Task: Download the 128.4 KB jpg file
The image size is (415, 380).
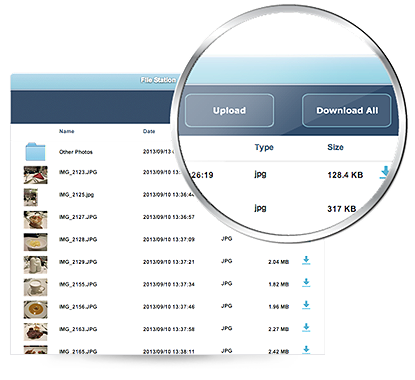Action: click(385, 173)
